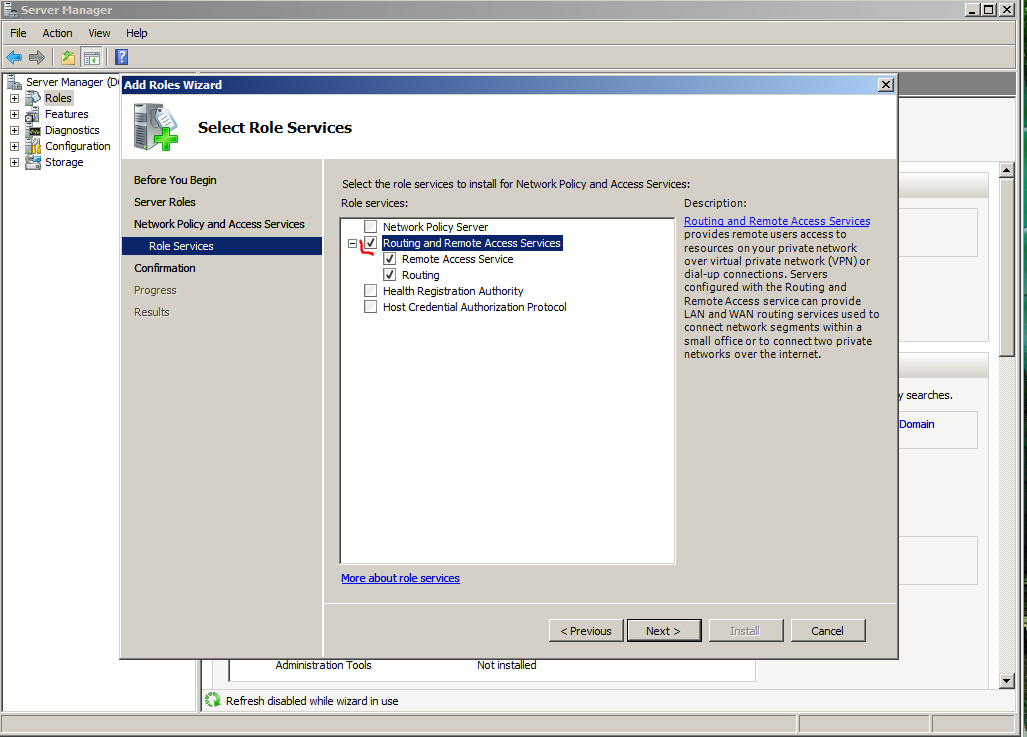Select the Roles tree item label
This screenshot has width=1027, height=737.
[58, 98]
